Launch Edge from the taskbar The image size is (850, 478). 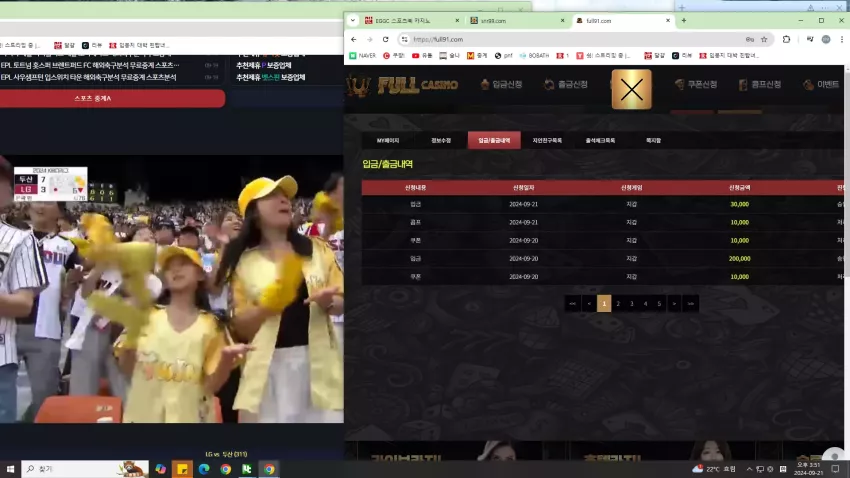[x=204, y=469]
